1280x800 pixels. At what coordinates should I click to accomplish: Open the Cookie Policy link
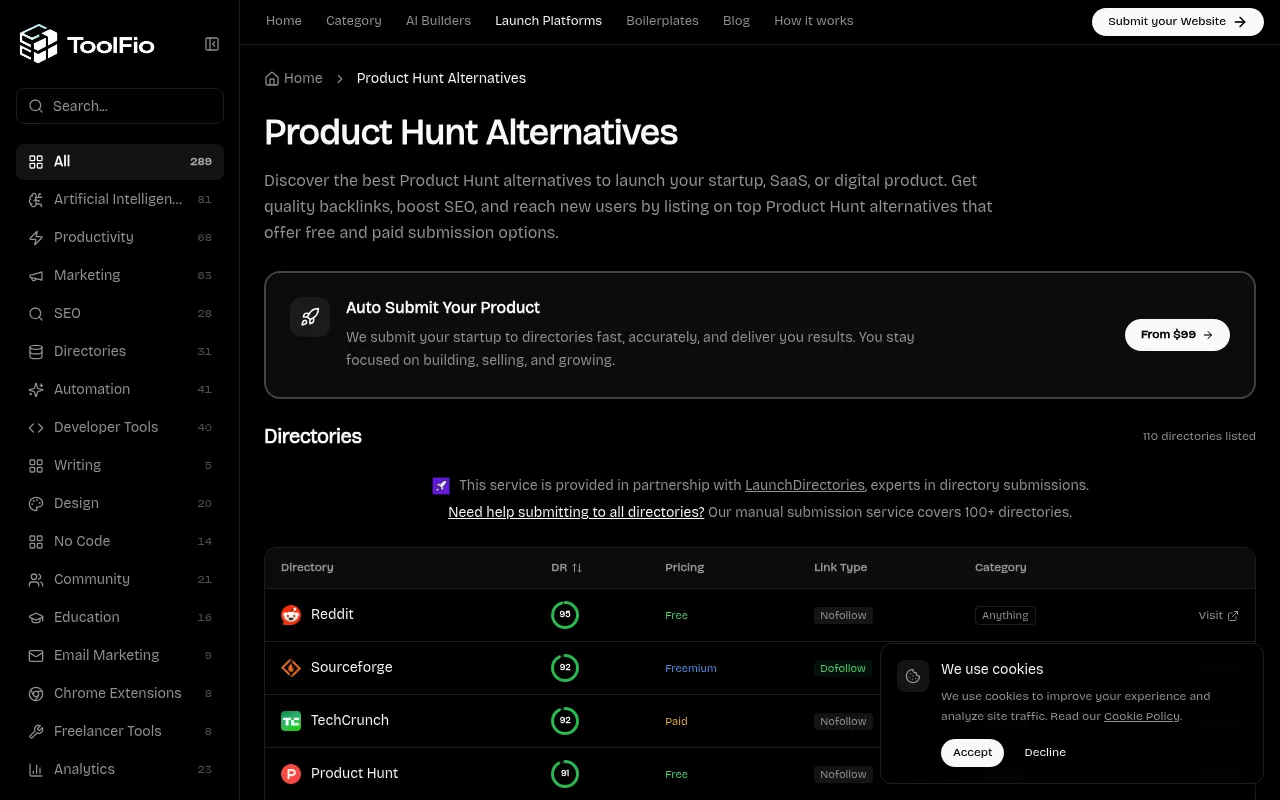click(1141, 716)
